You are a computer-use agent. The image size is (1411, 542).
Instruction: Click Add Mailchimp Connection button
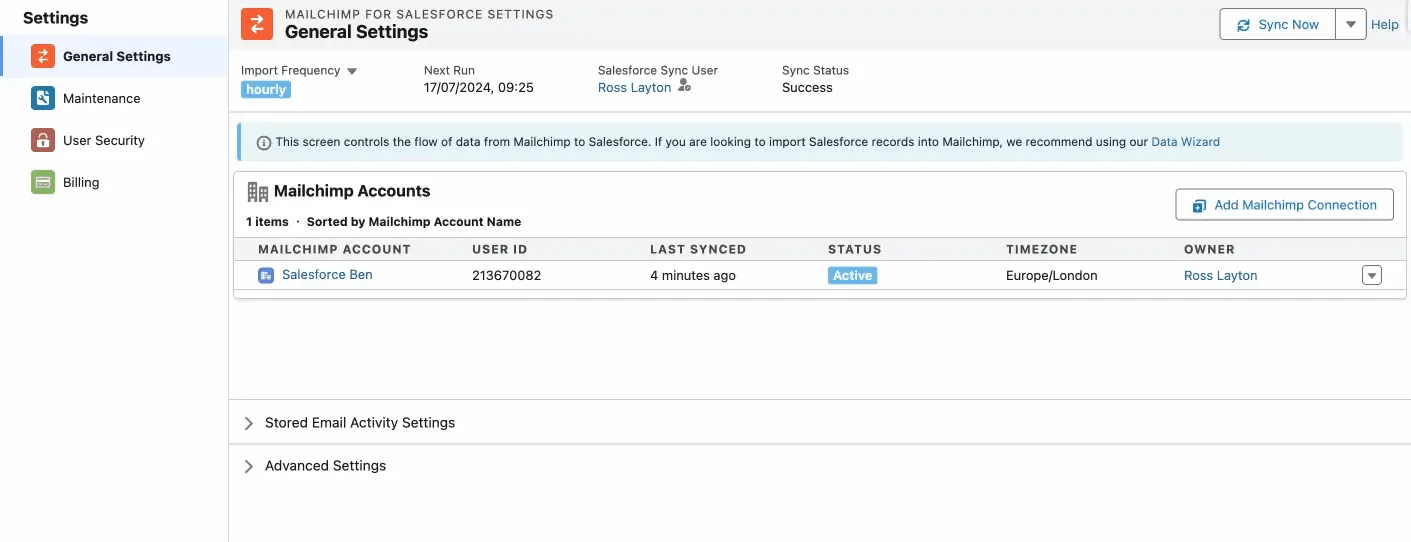pos(1284,205)
